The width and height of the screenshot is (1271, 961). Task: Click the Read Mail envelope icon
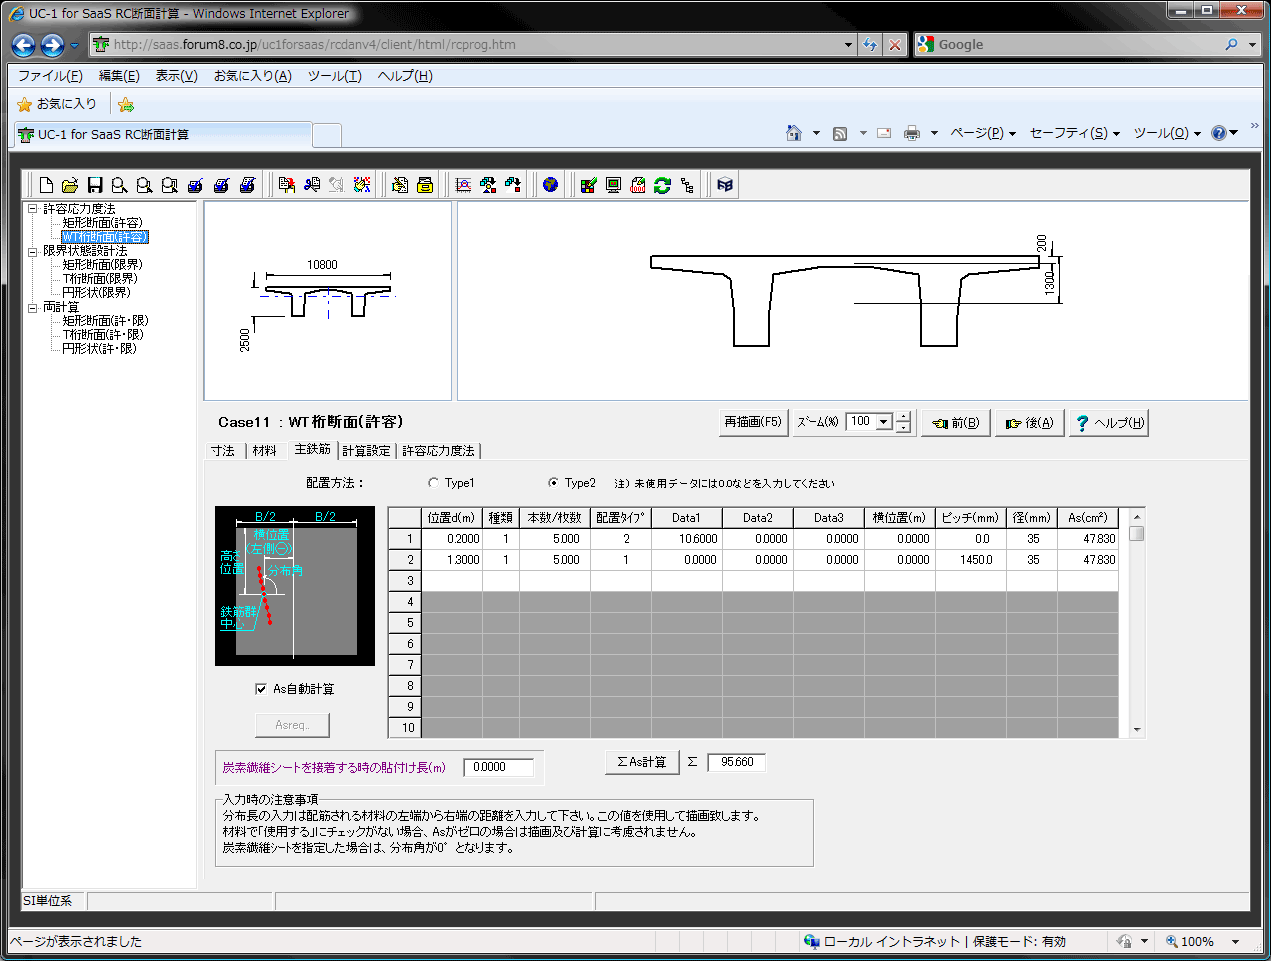pyautogui.click(x=884, y=133)
